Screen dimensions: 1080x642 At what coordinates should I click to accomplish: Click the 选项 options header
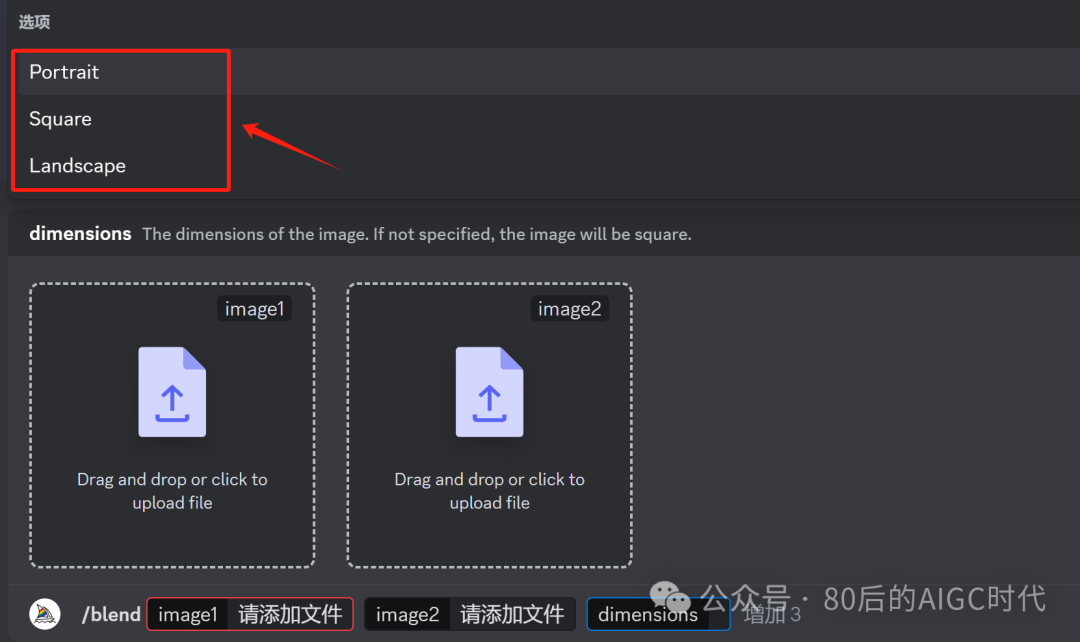34,22
